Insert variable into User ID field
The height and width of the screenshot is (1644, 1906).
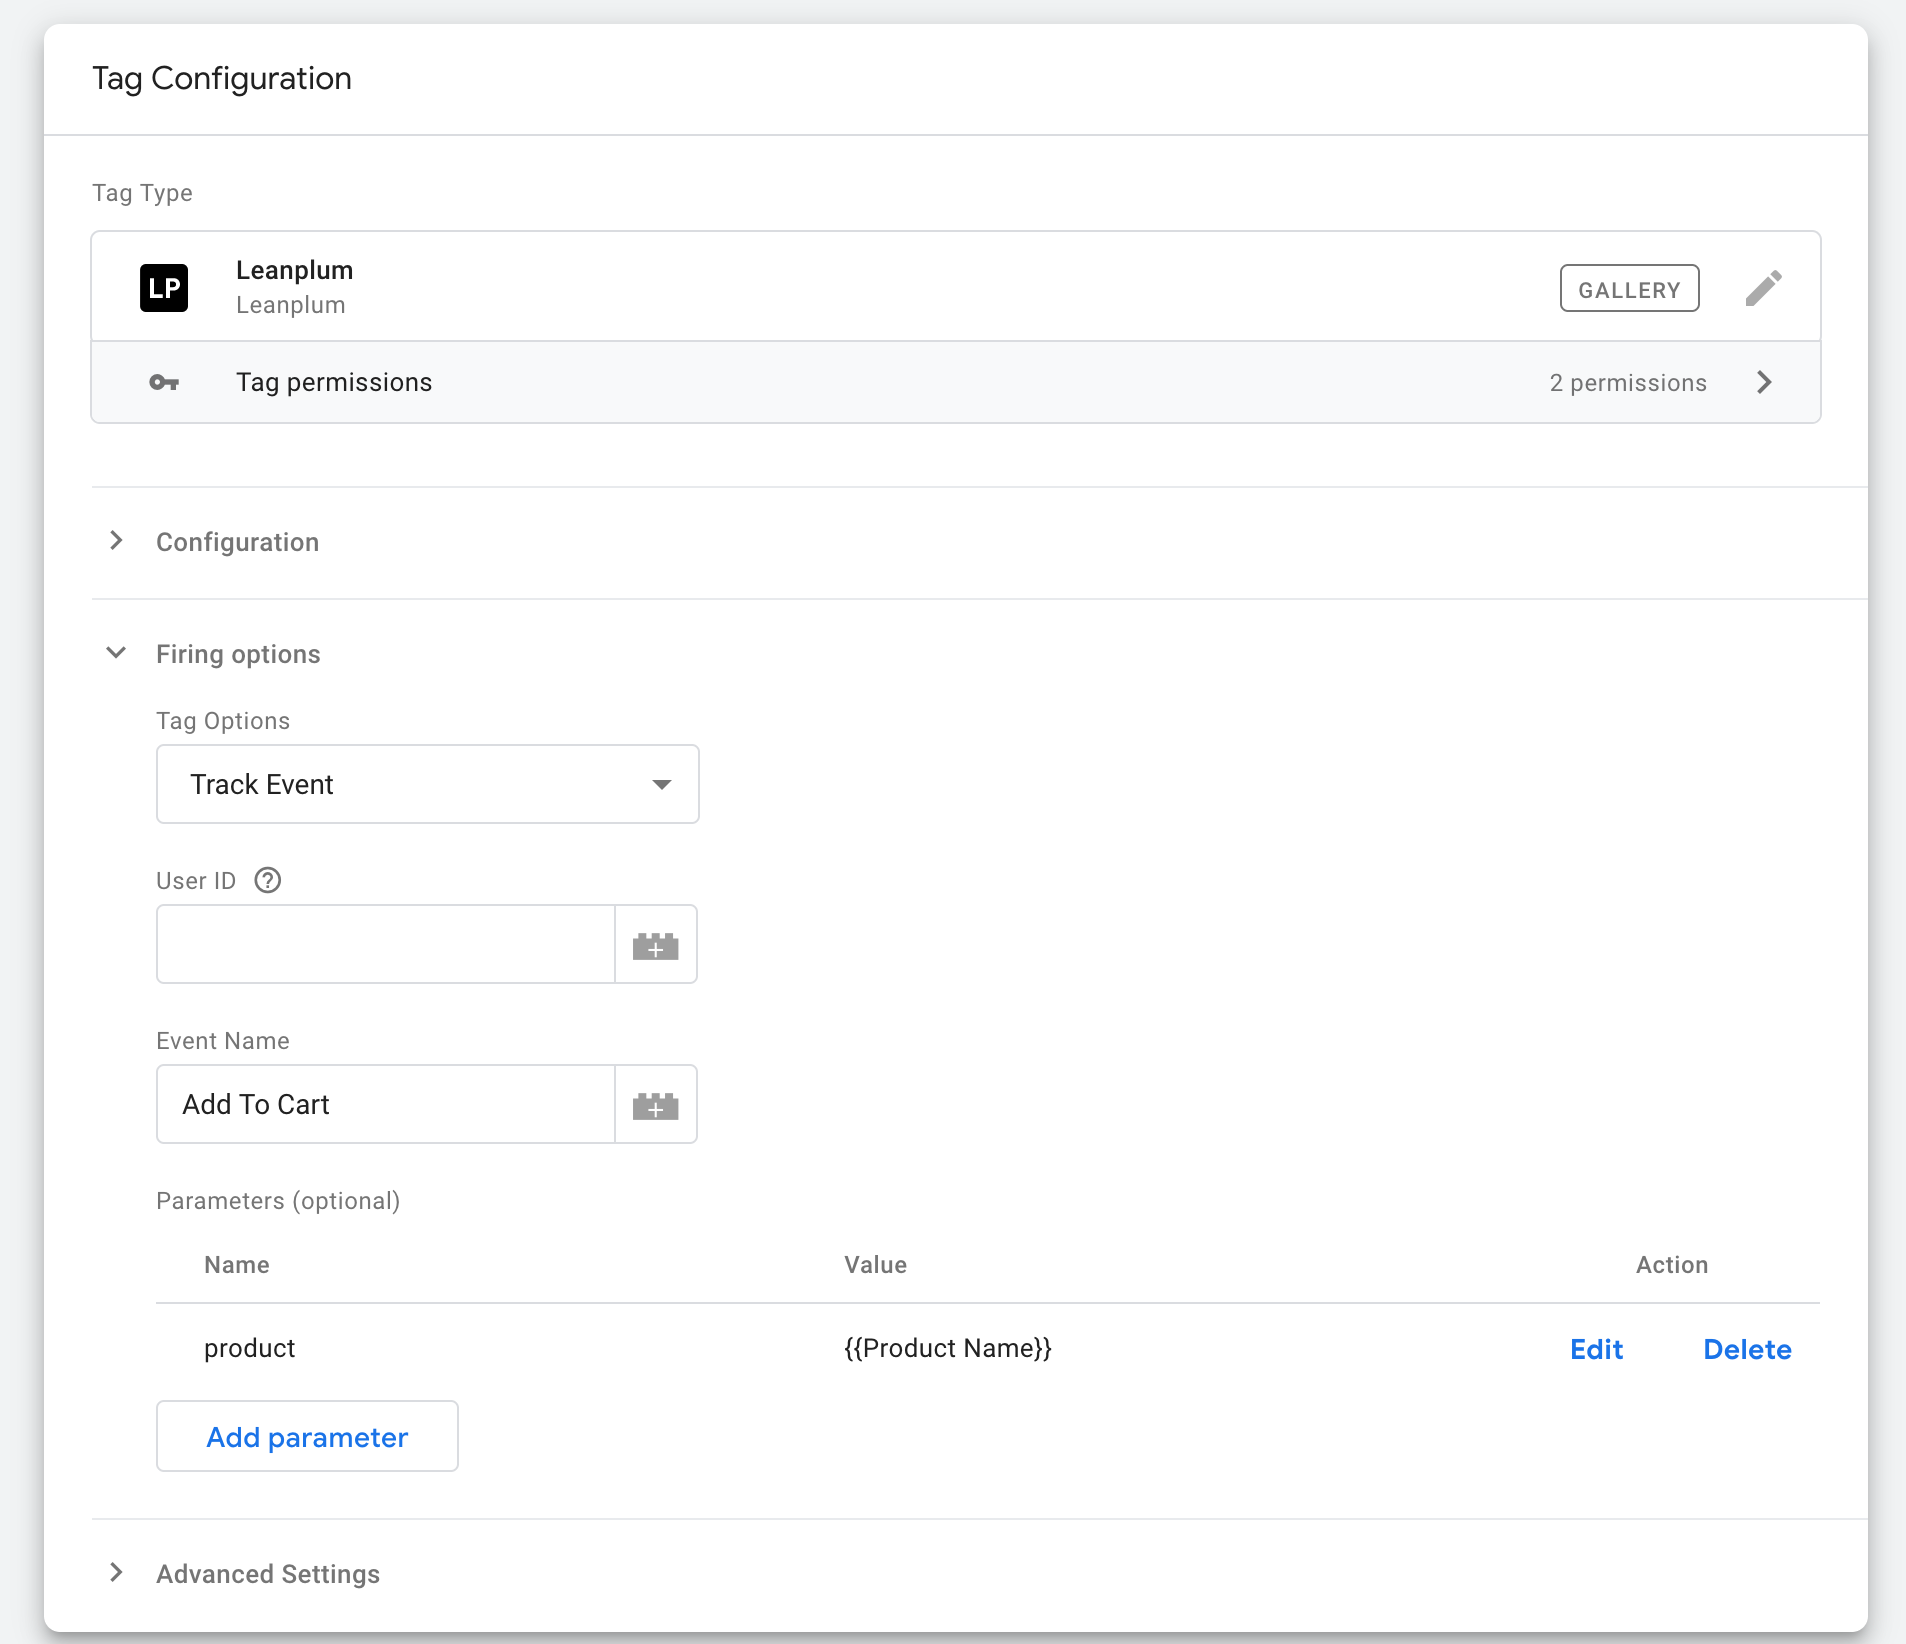coord(656,944)
